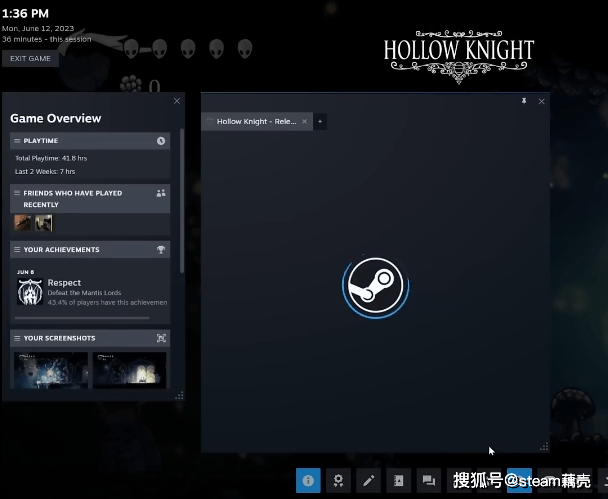Close the Game Overview panel
This screenshot has width=608, height=499.
[177, 101]
